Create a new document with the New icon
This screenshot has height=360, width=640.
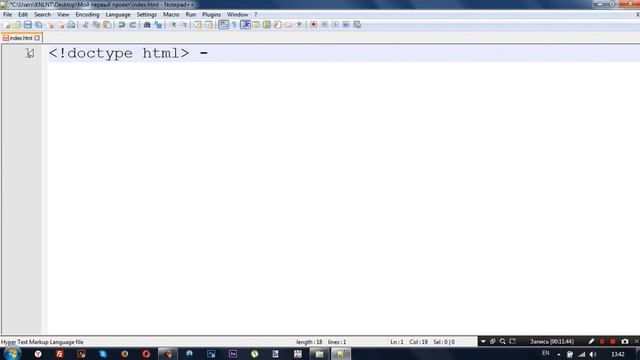(x=6, y=25)
